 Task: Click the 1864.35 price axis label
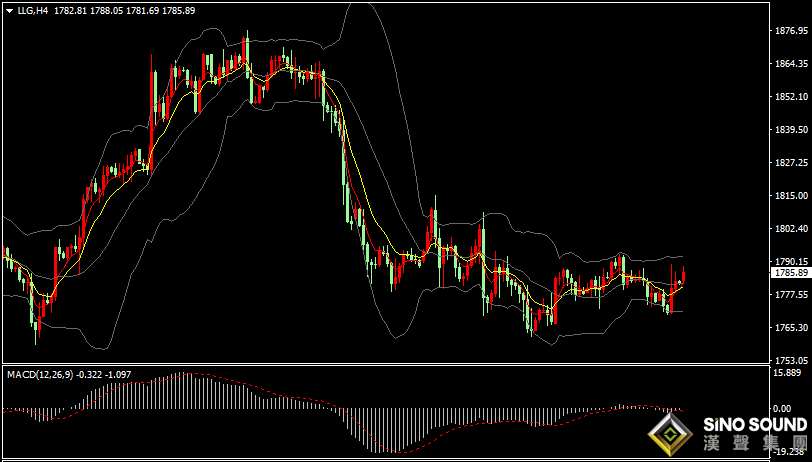(x=790, y=64)
